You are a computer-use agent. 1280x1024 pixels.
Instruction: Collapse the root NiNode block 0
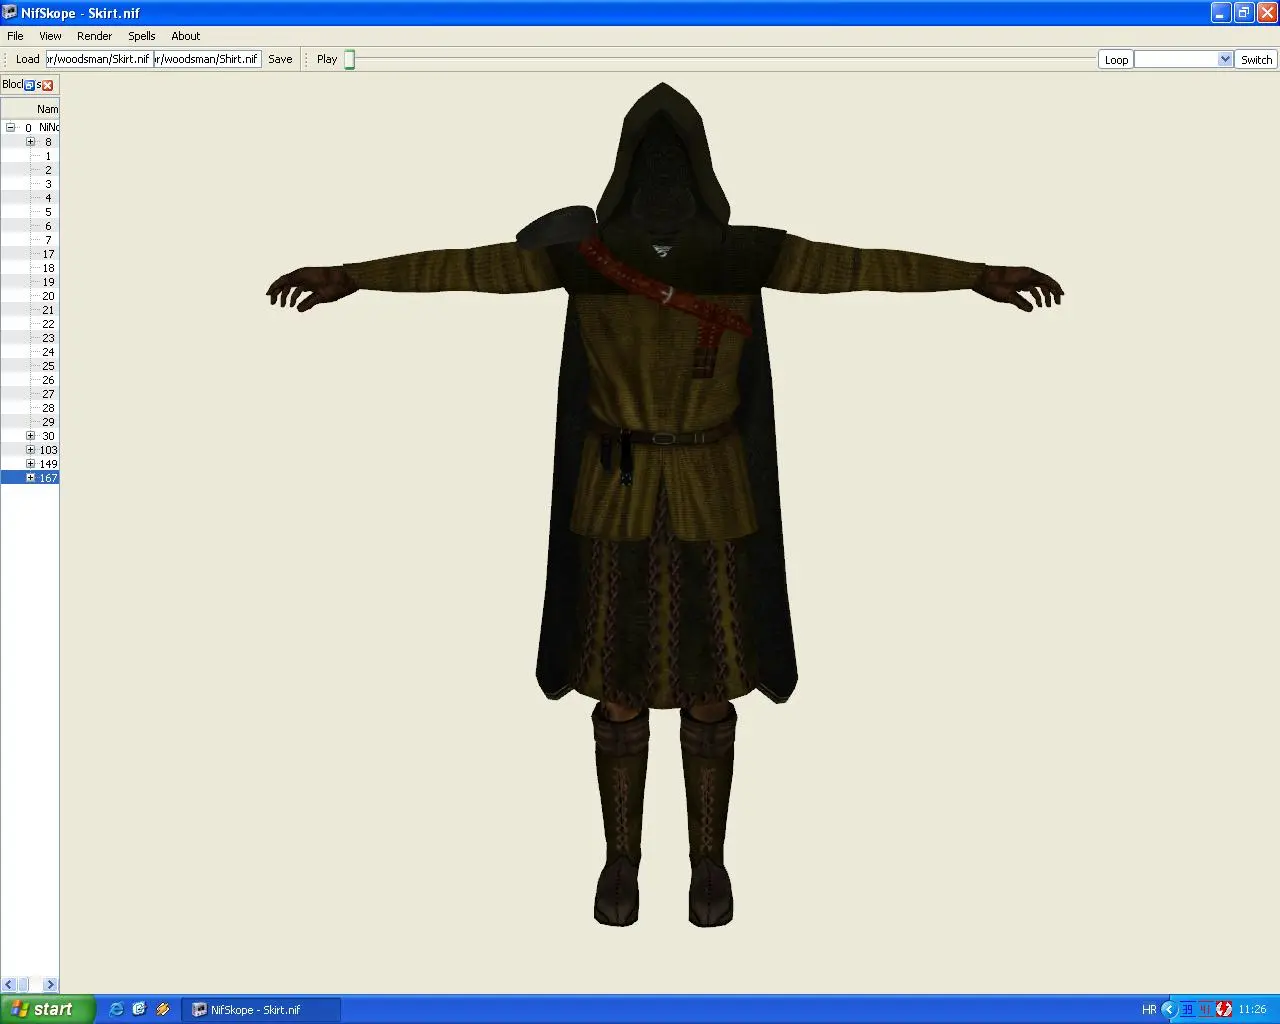[10, 127]
